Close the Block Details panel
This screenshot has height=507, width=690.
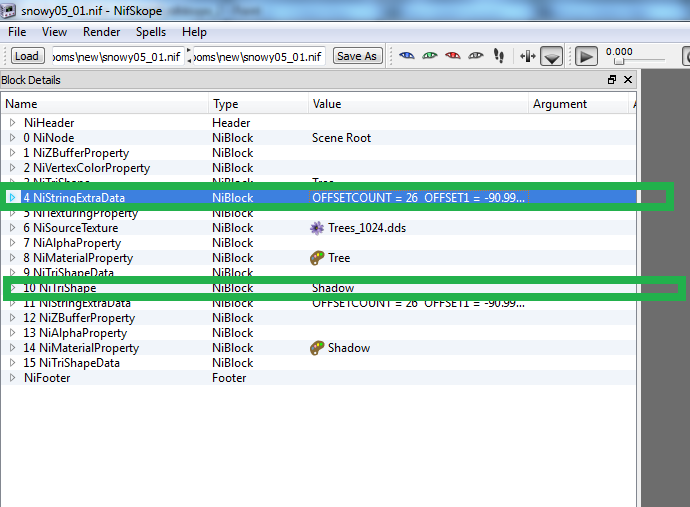(x=628, y=80)
